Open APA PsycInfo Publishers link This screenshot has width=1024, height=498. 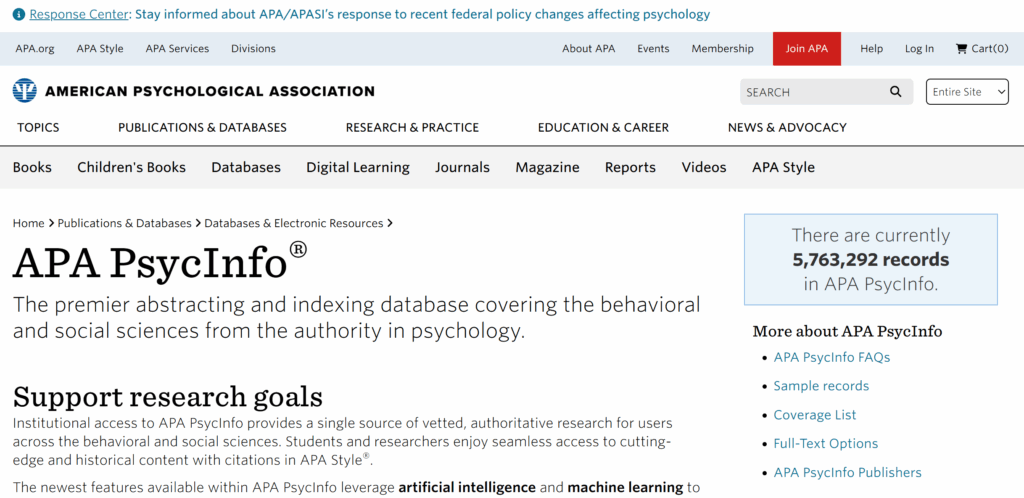[x=847, y=472]
